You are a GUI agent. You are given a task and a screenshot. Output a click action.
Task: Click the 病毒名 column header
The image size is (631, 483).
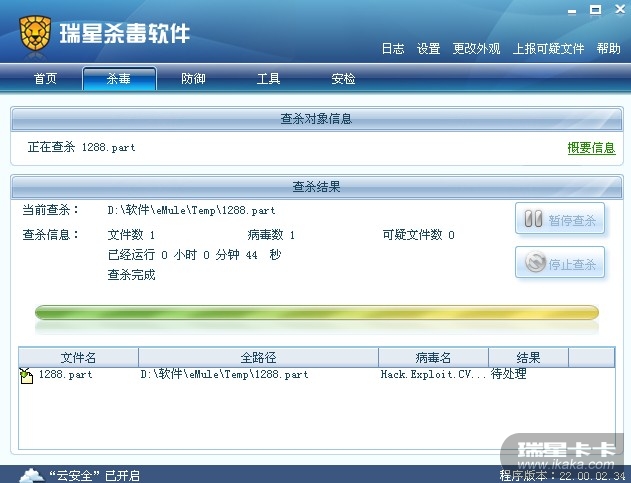pyautogui.click(x=433, y=357)
